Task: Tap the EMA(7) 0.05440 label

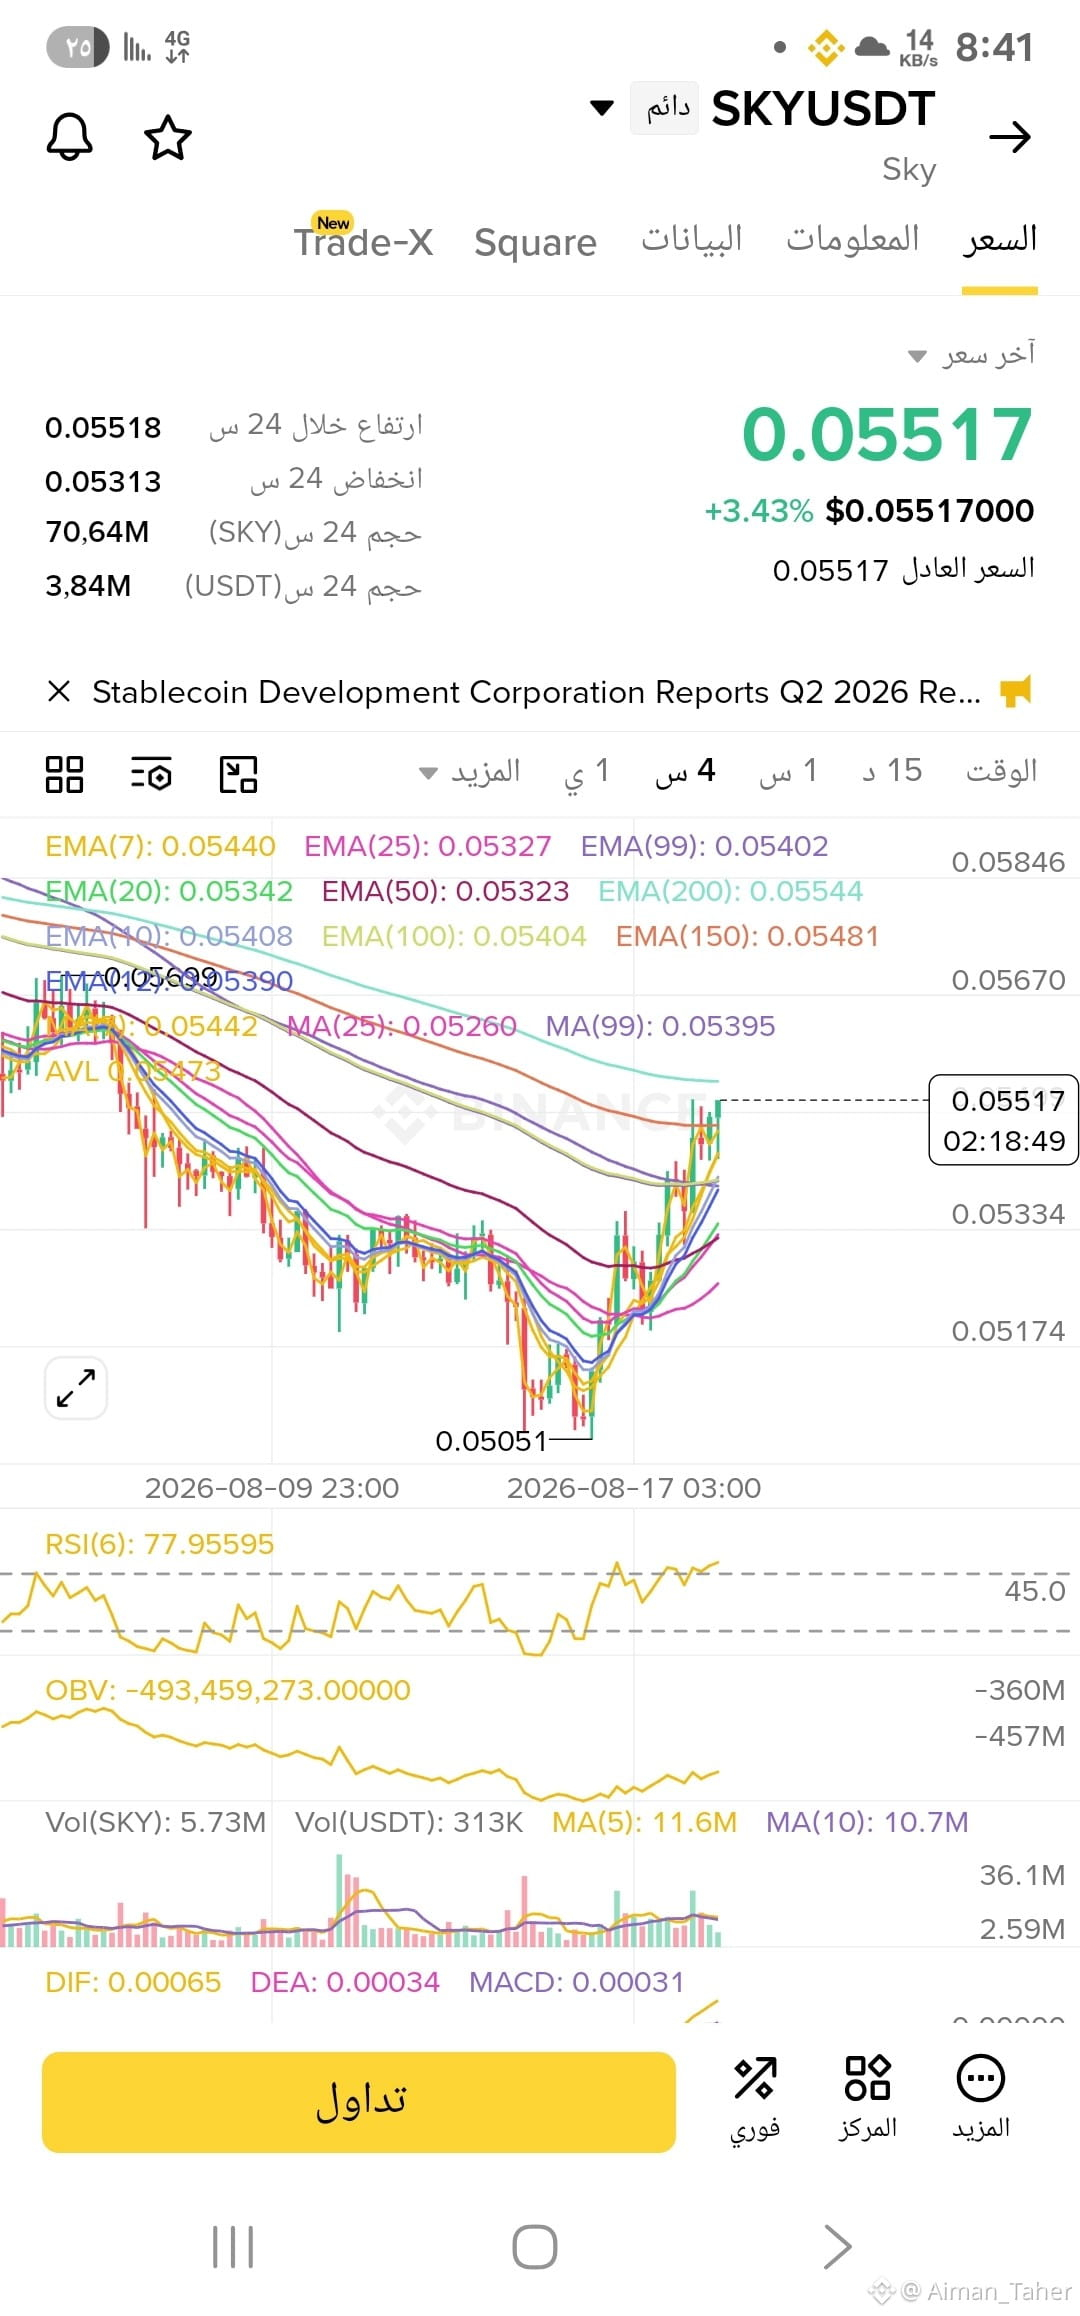Action: [160, 846]
